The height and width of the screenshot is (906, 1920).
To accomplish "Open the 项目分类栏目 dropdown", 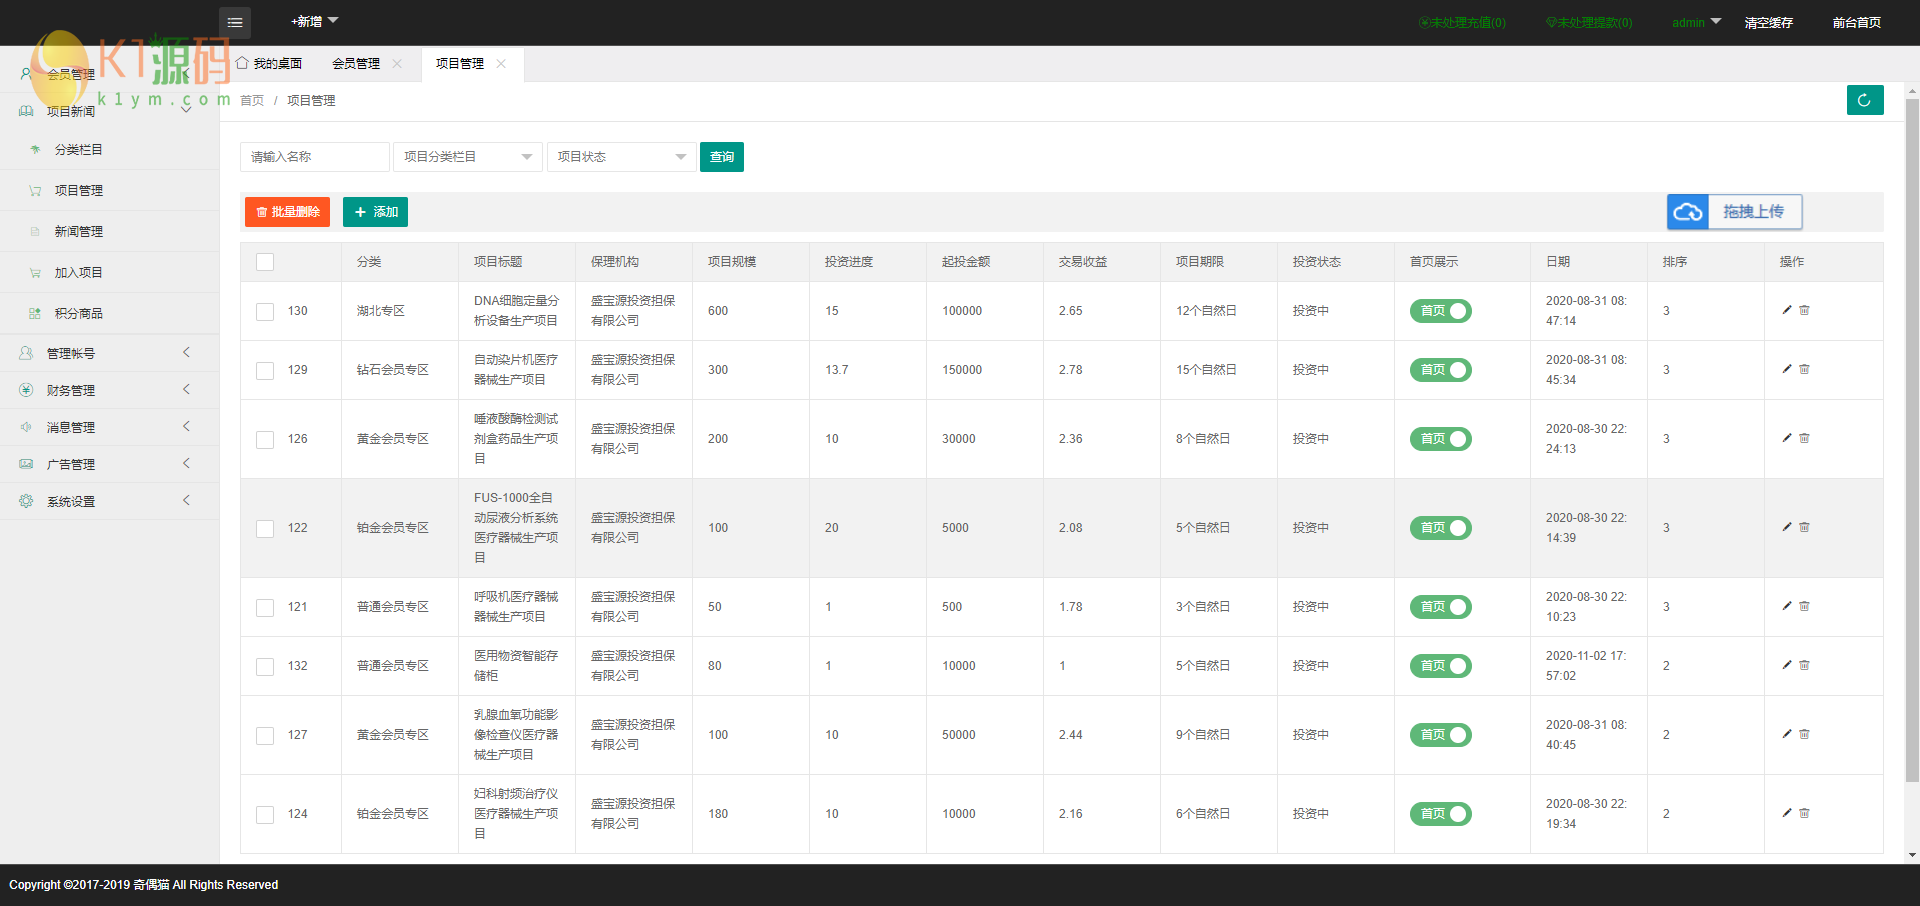I will pyautogui.click(x=467, y=157).
